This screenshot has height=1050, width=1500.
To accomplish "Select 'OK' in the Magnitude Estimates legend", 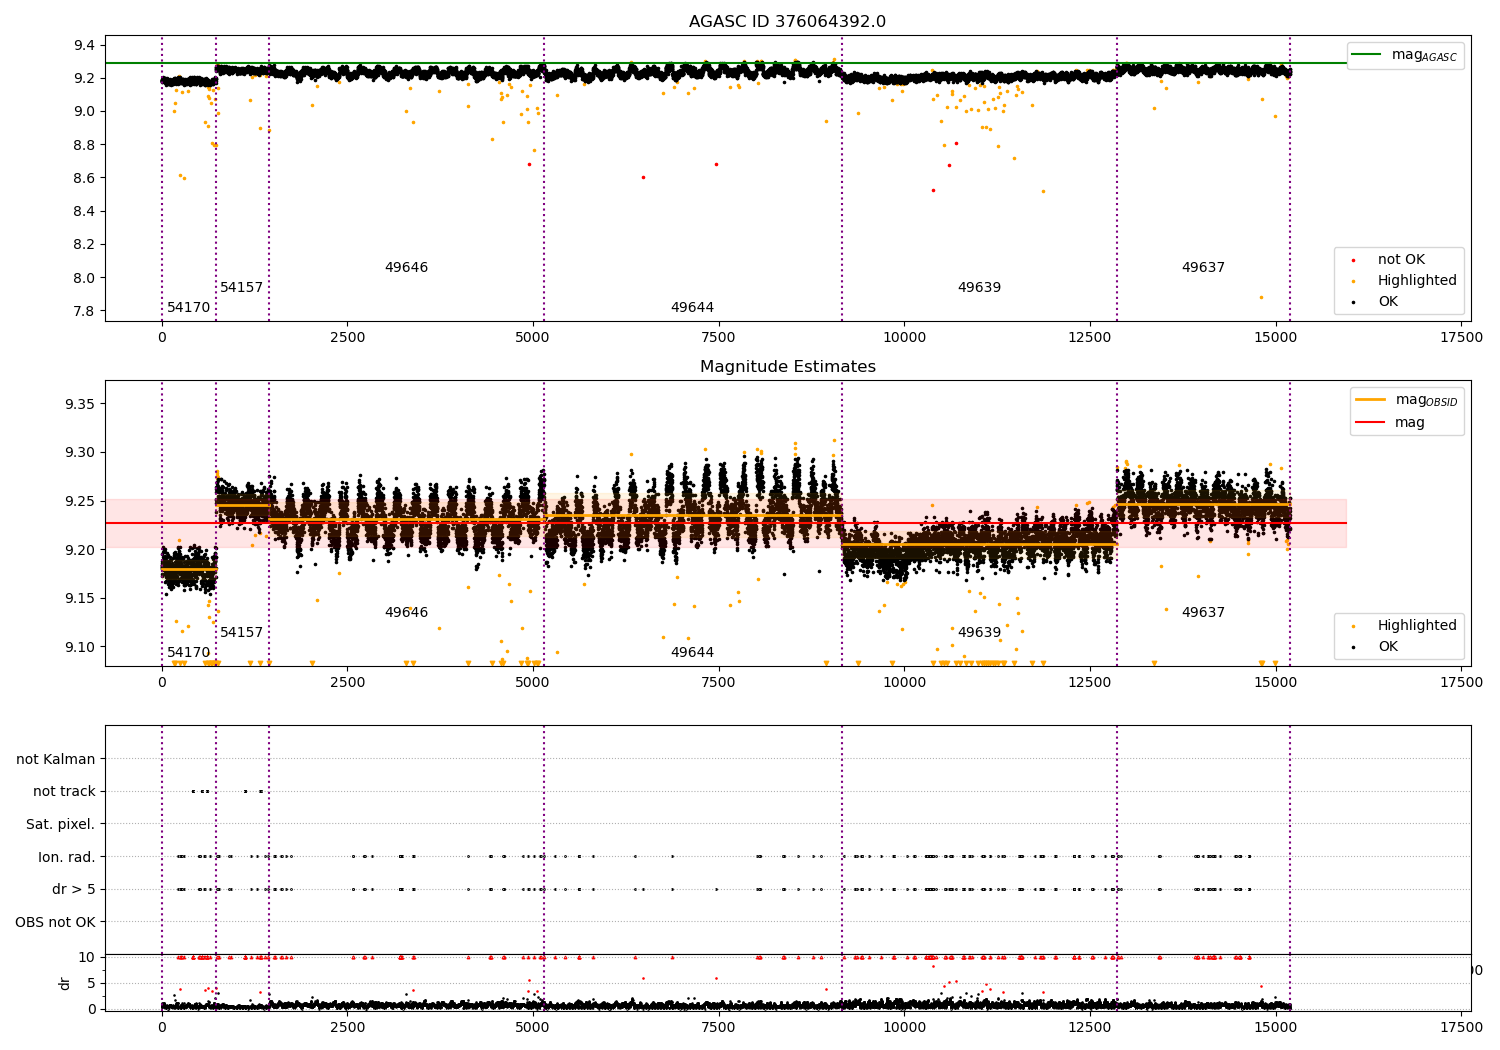I will 1388,647.
